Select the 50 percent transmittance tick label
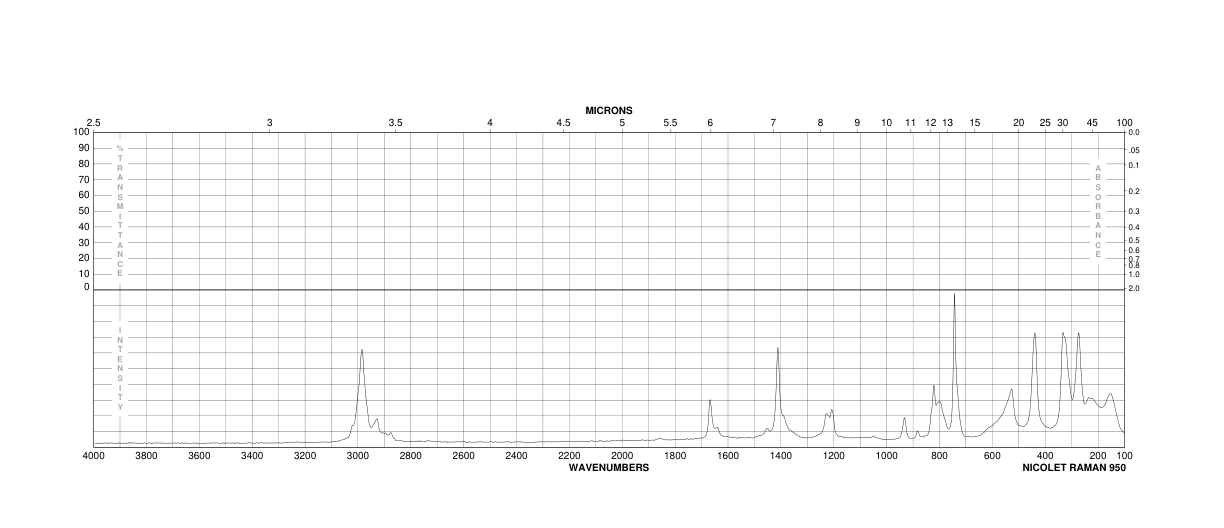The width and height of the screenshot is (1224, 528). (82, 211)
